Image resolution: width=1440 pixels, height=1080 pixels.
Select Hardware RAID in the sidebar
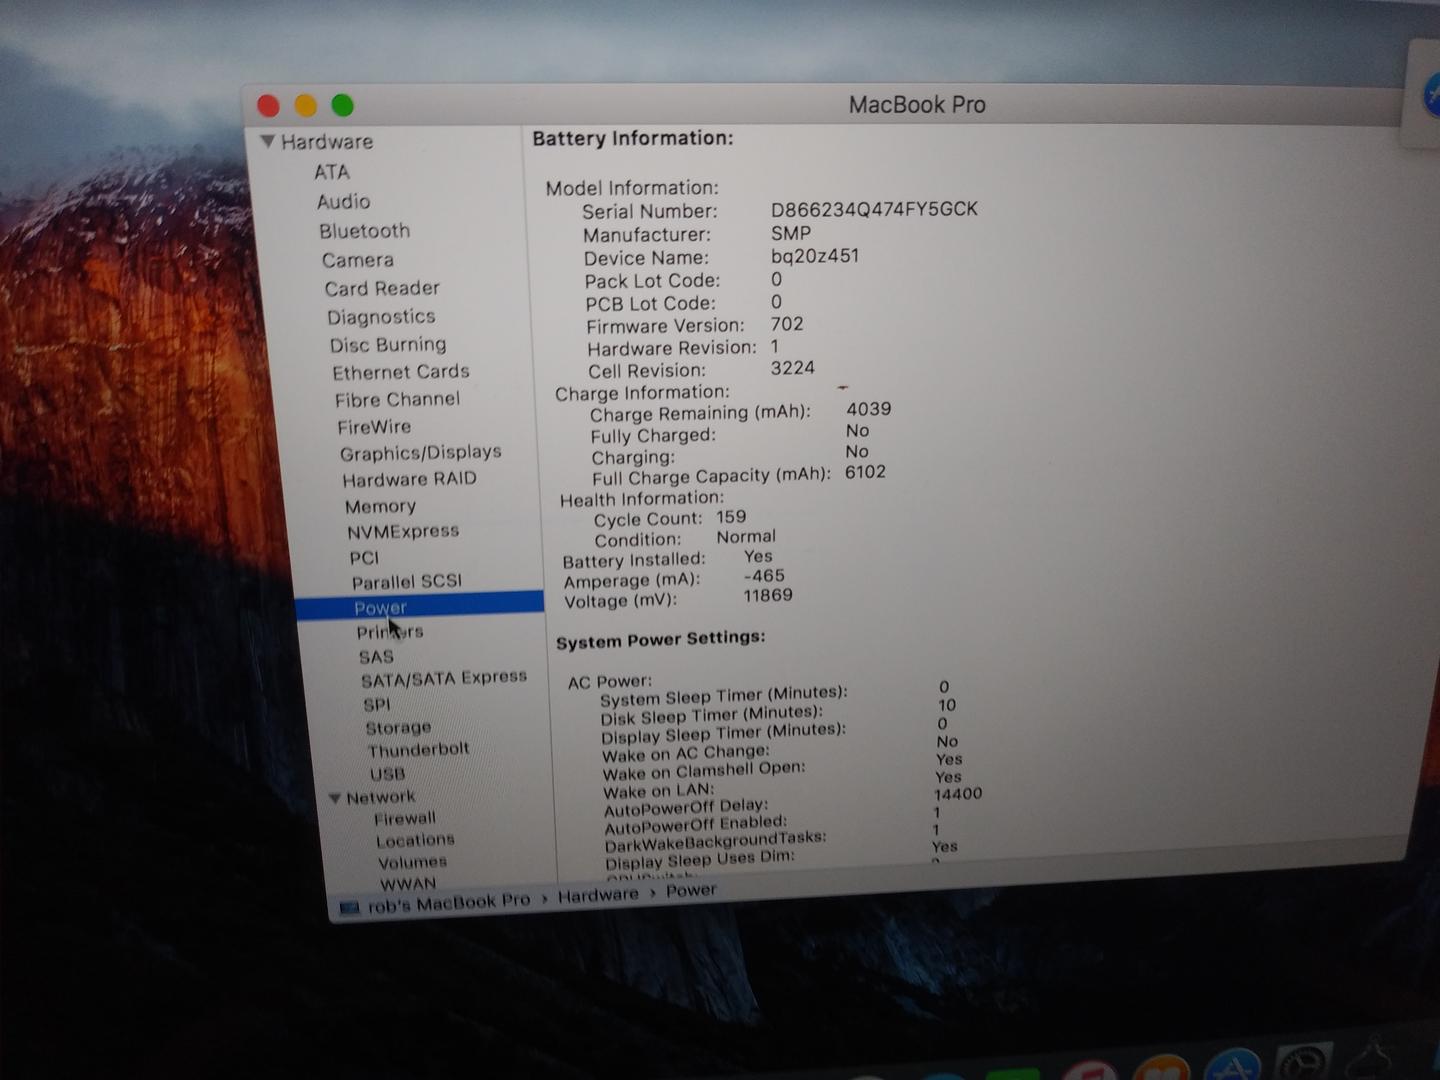(x=409, y=479)
